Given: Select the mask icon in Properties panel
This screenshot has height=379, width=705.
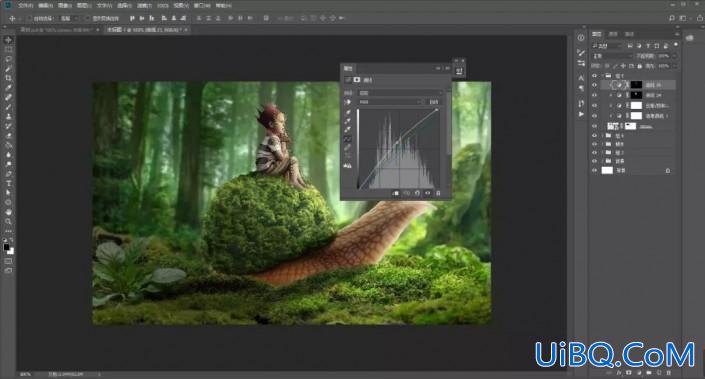Looking at the screenshot, I should (357, 80).
